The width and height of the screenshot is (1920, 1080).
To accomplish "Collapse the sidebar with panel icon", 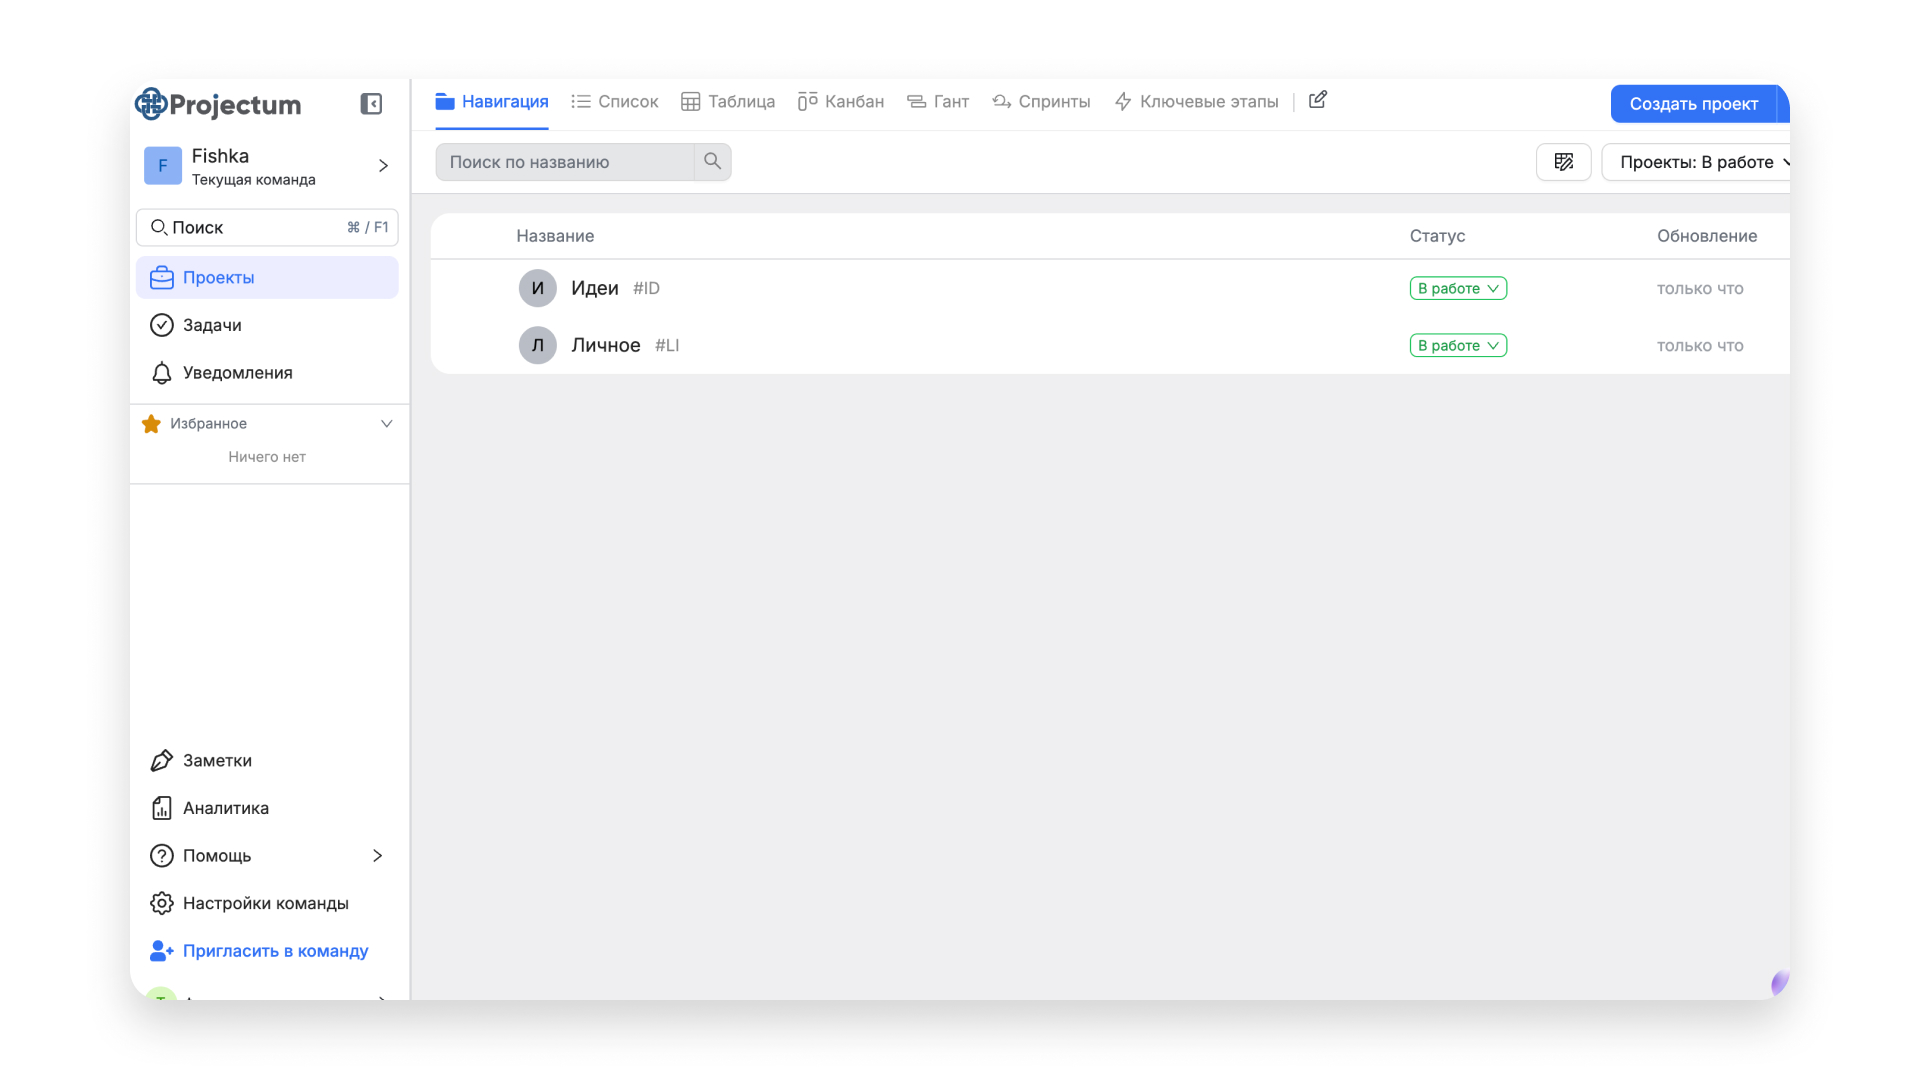I will tap(371, 104).
